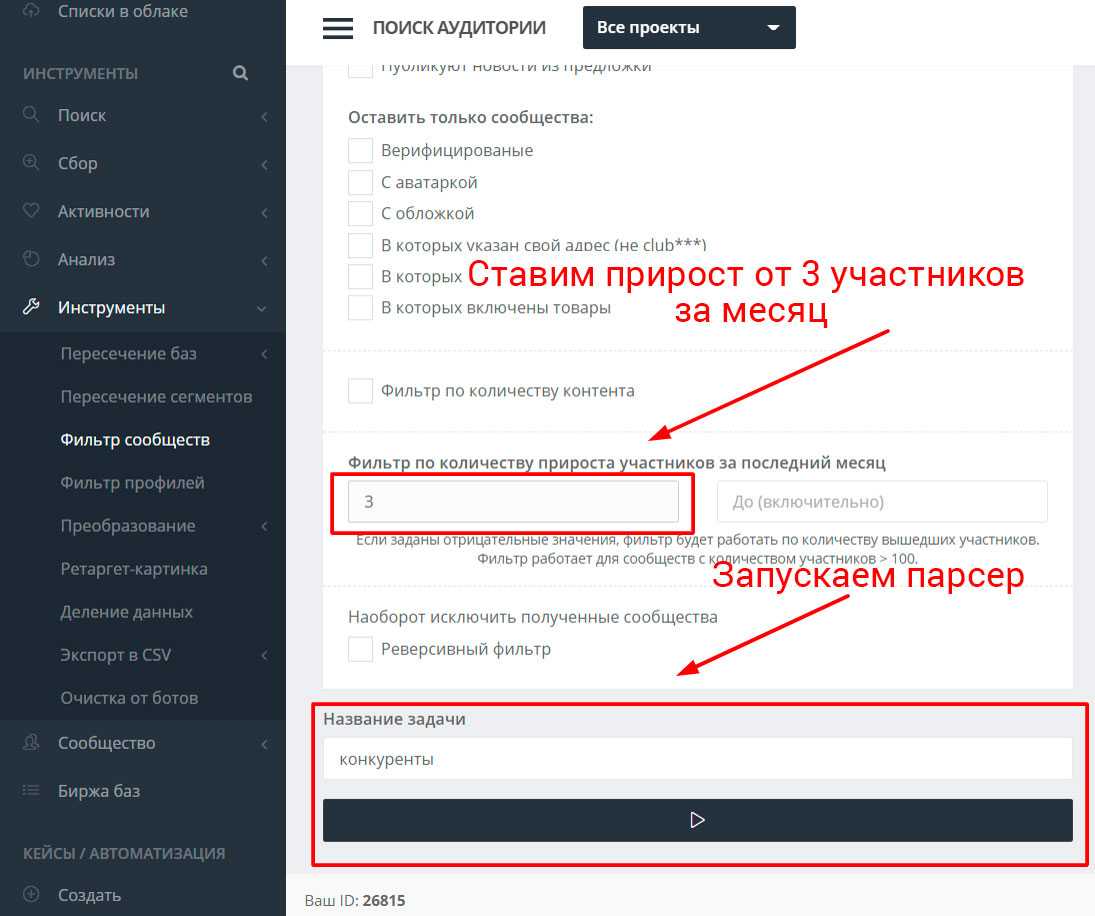Open the Все проекты dropdown
1095x916 pixels.
click(x=689, y=28)
